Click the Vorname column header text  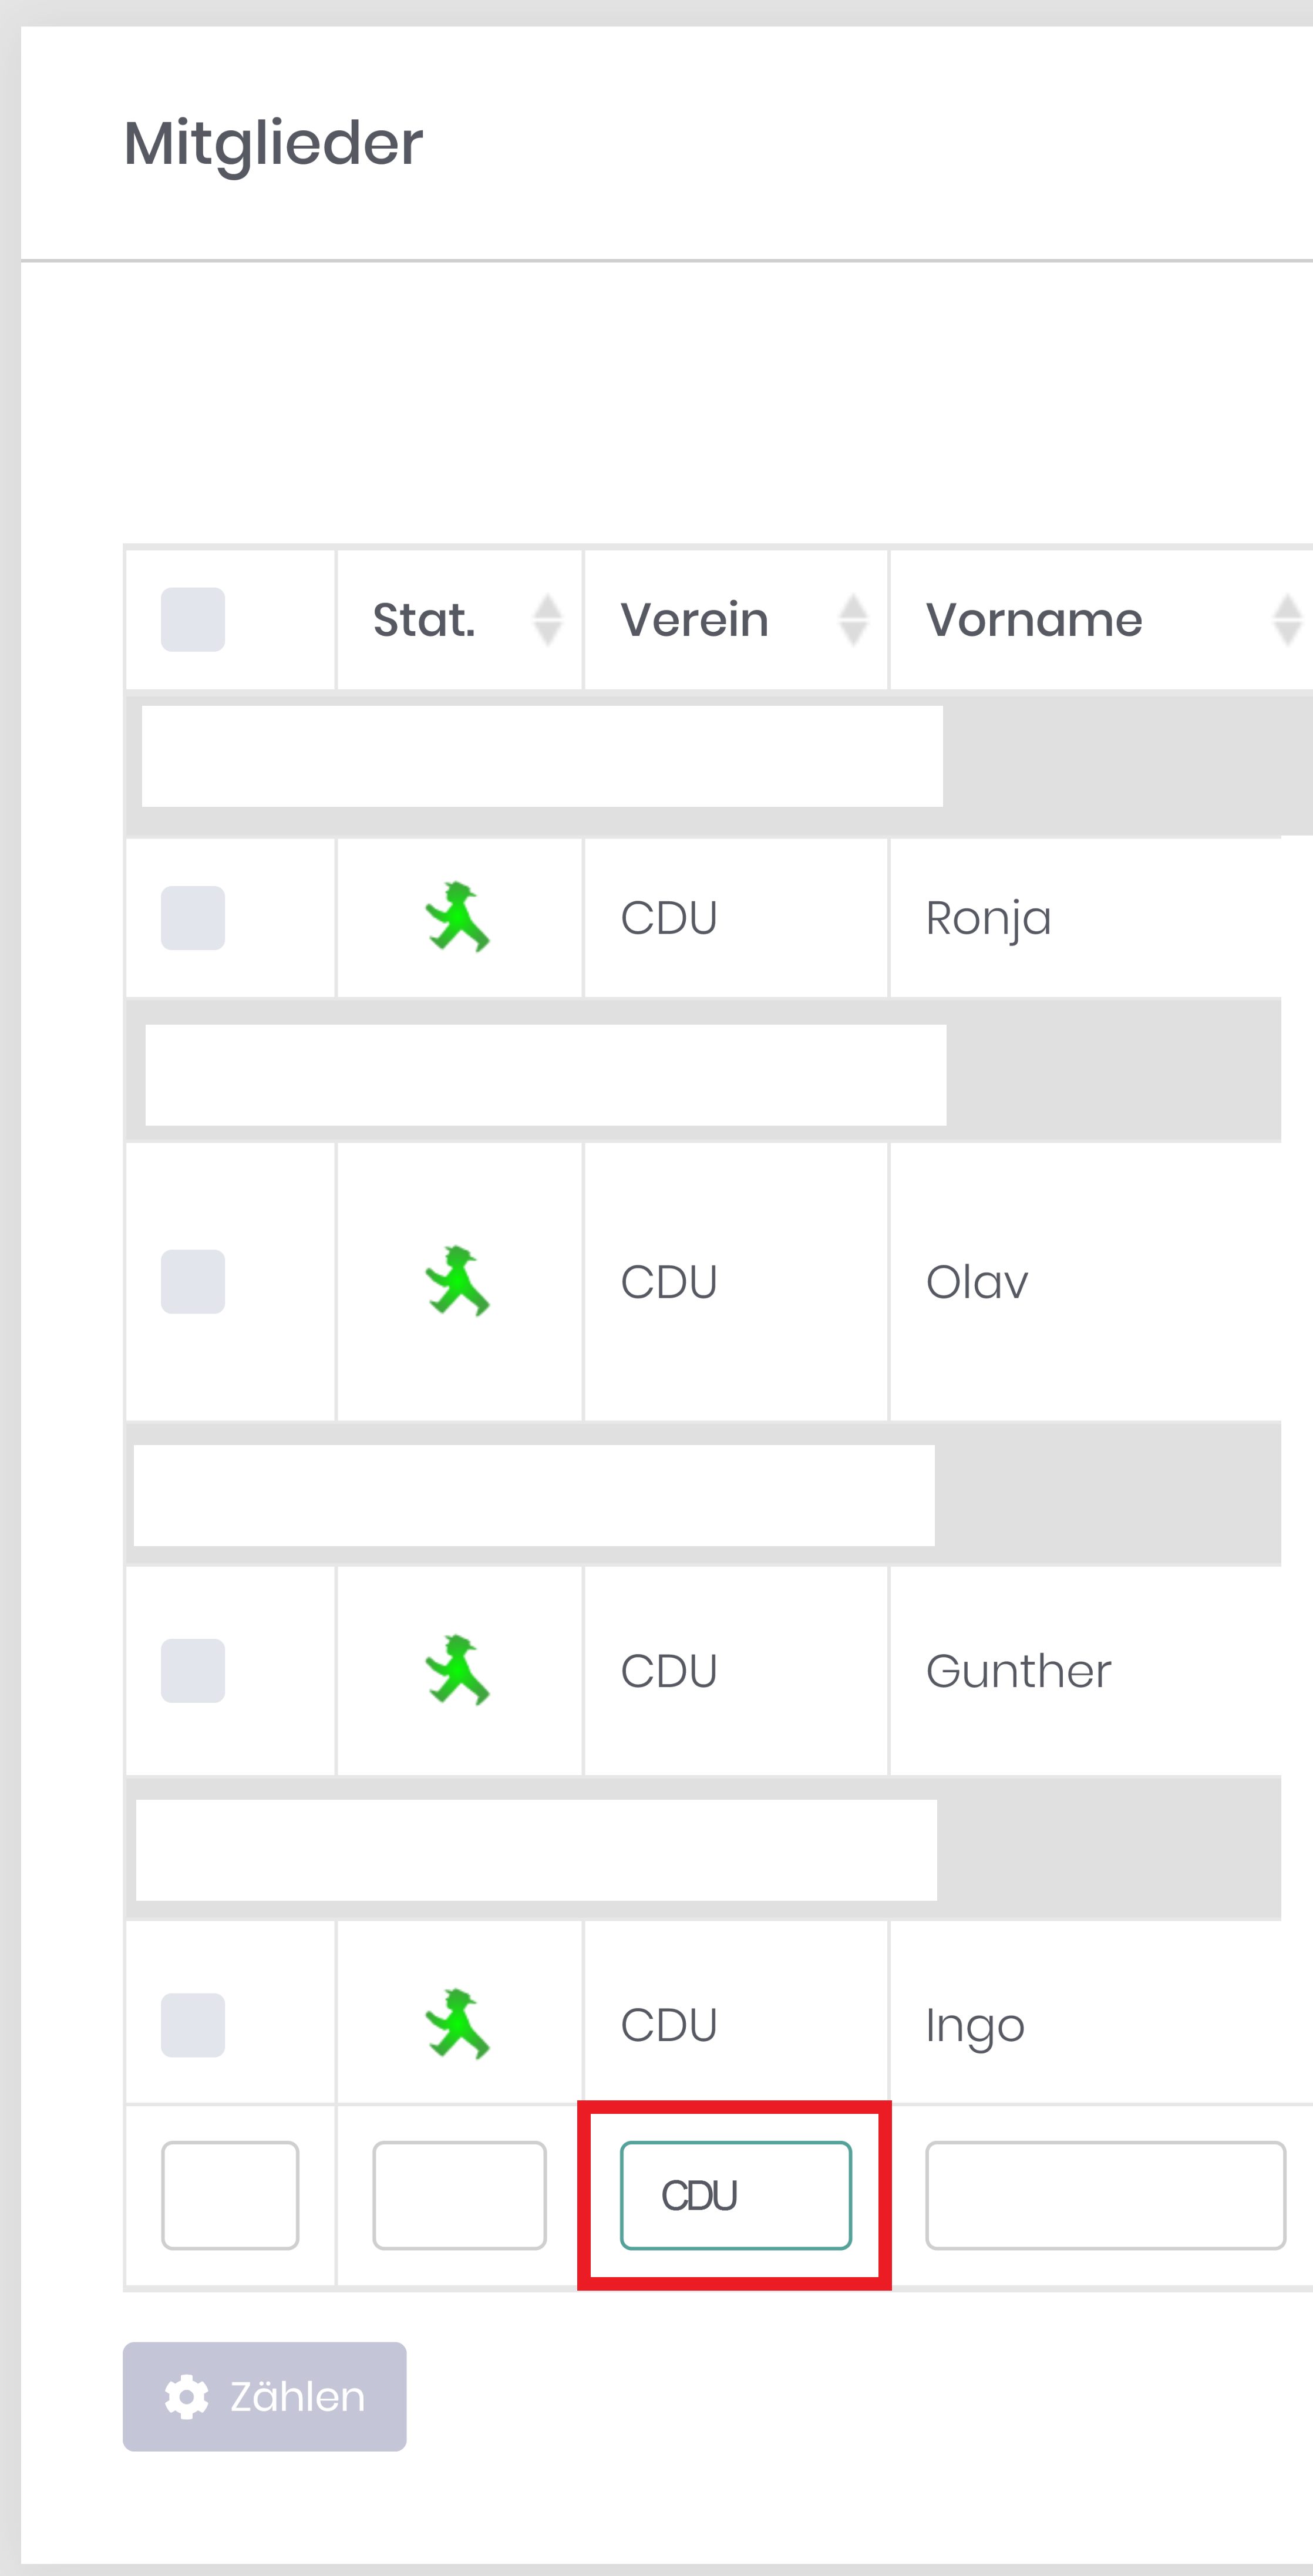pyautogui.click(x=1034, y=620)
